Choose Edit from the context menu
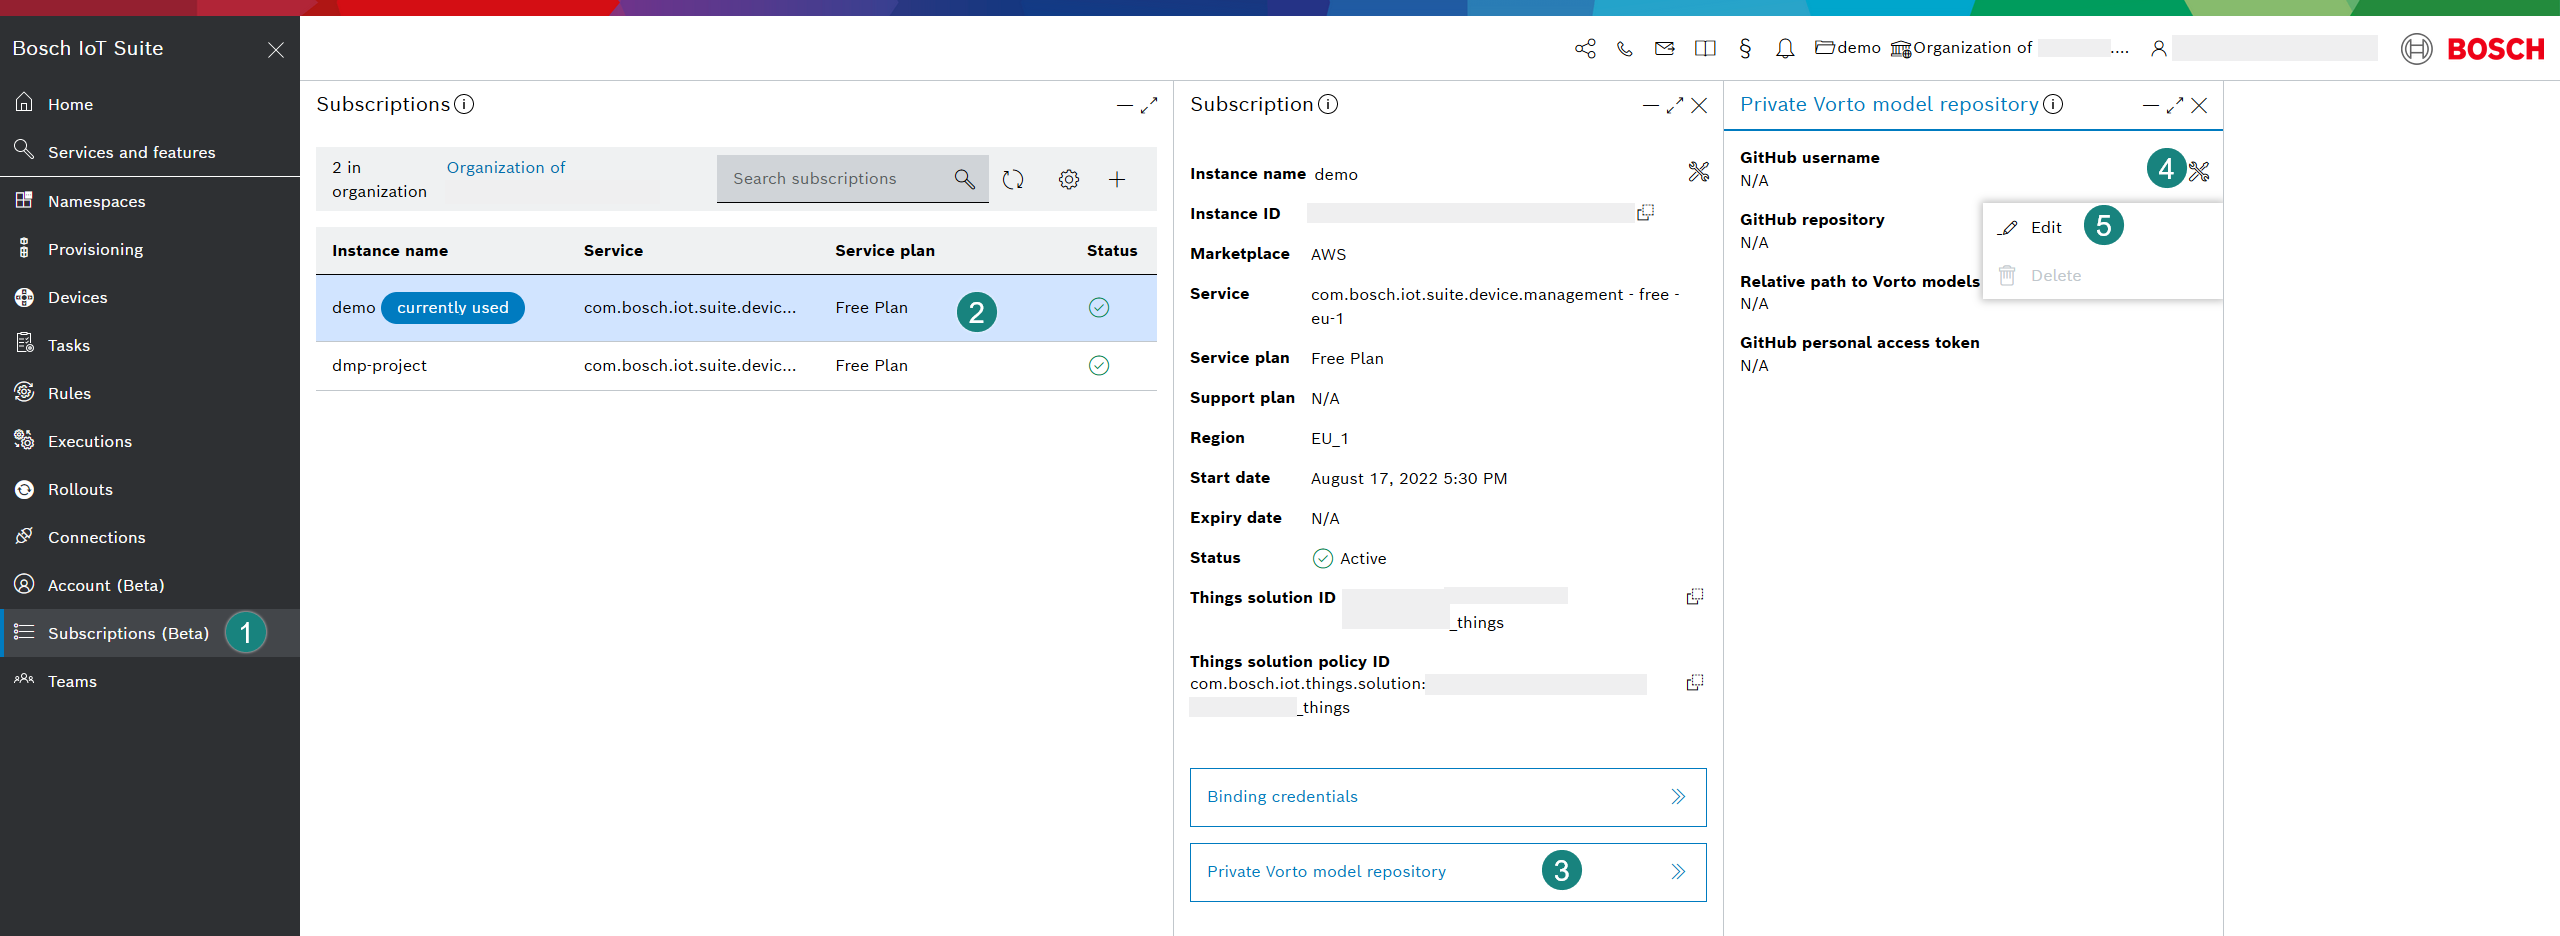 click(x=2102, y=228)
